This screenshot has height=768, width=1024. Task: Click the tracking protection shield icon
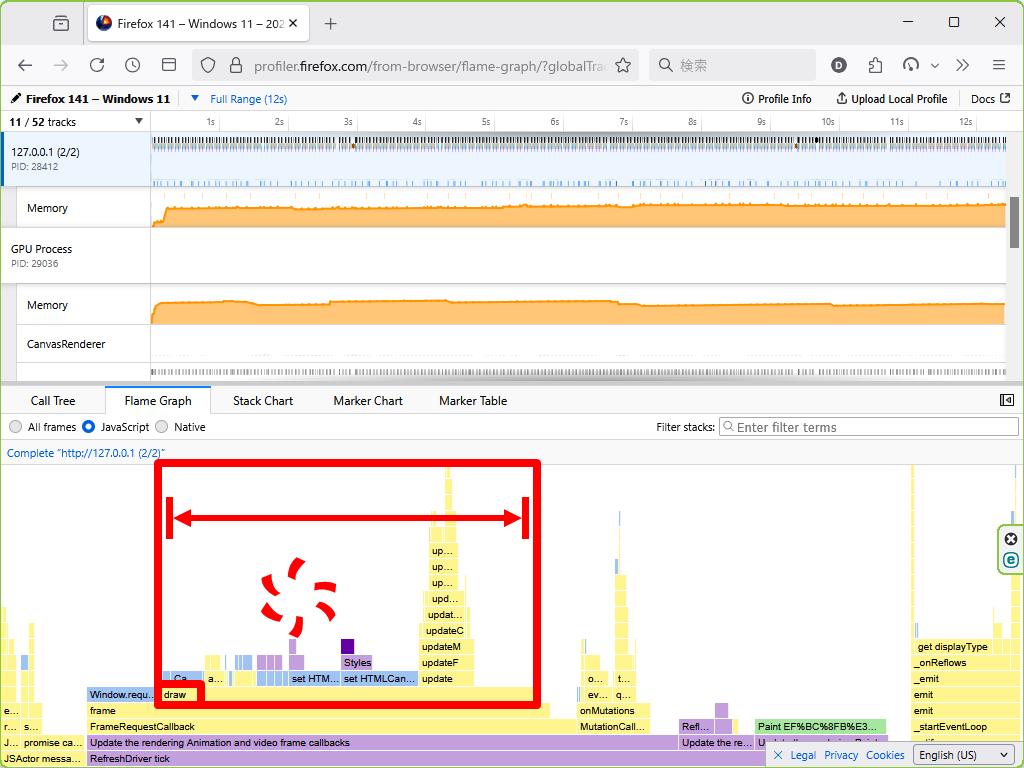click(208, 65)
